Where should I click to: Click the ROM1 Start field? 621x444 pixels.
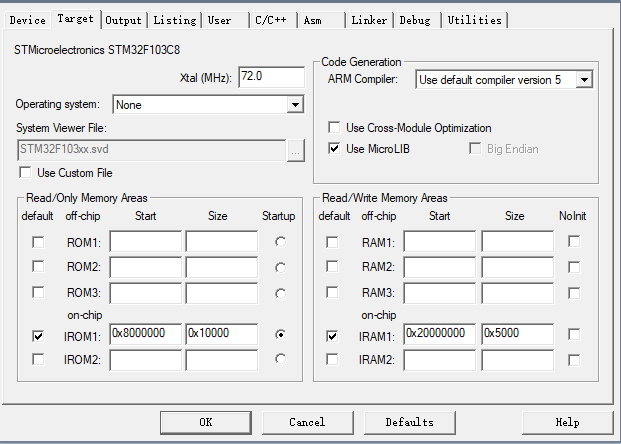146,241
